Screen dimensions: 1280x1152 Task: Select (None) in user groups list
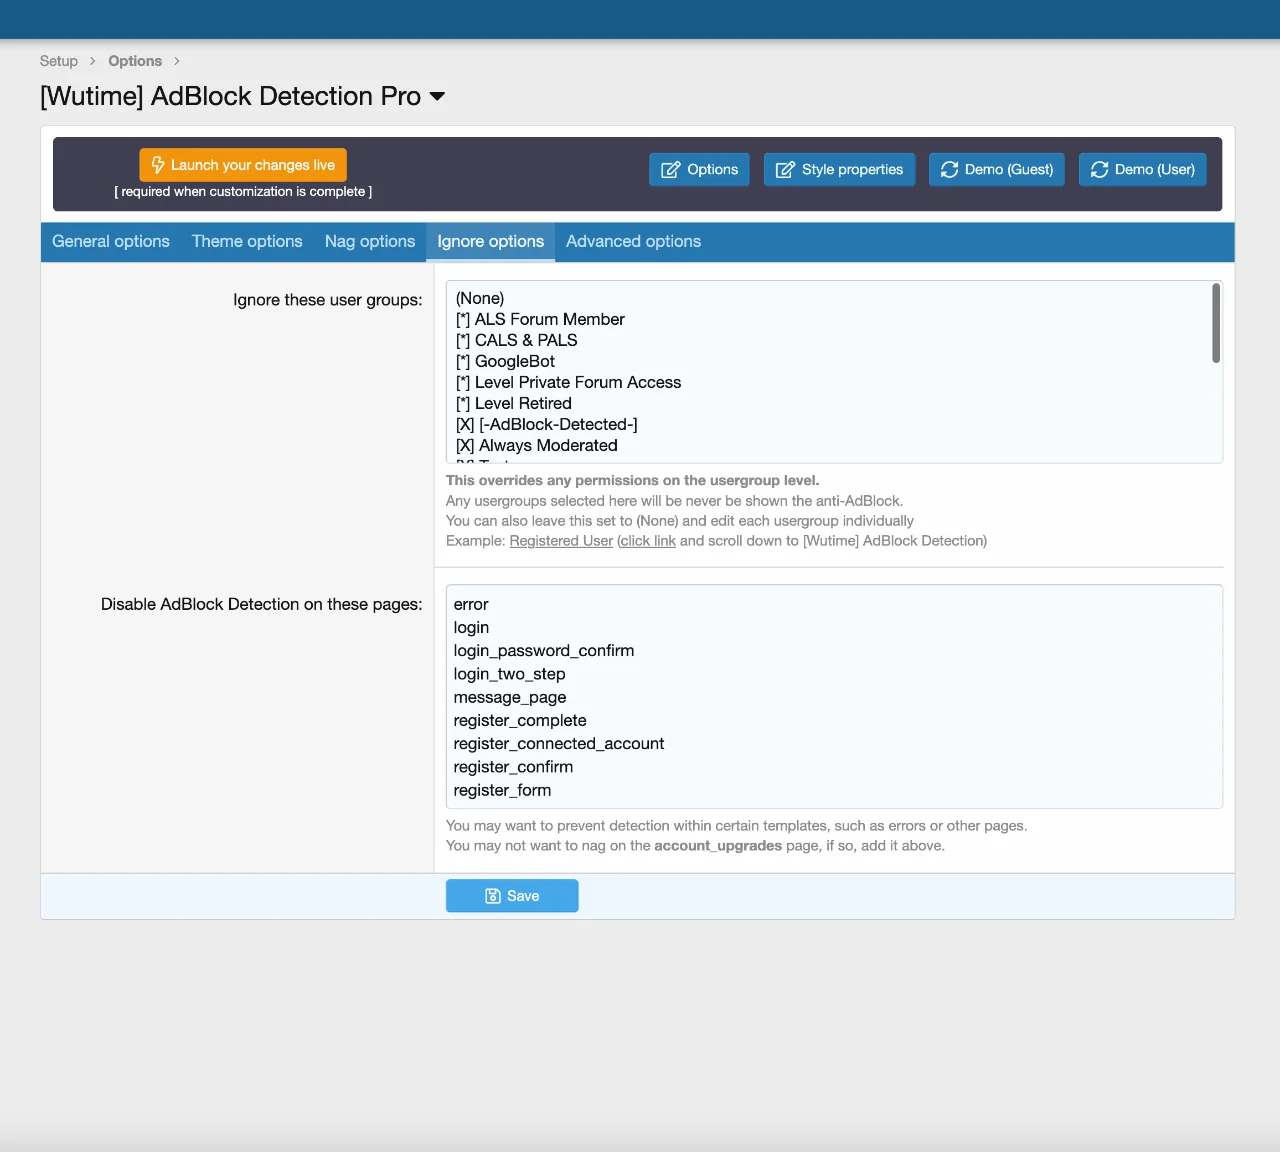[x=480, y=298]
